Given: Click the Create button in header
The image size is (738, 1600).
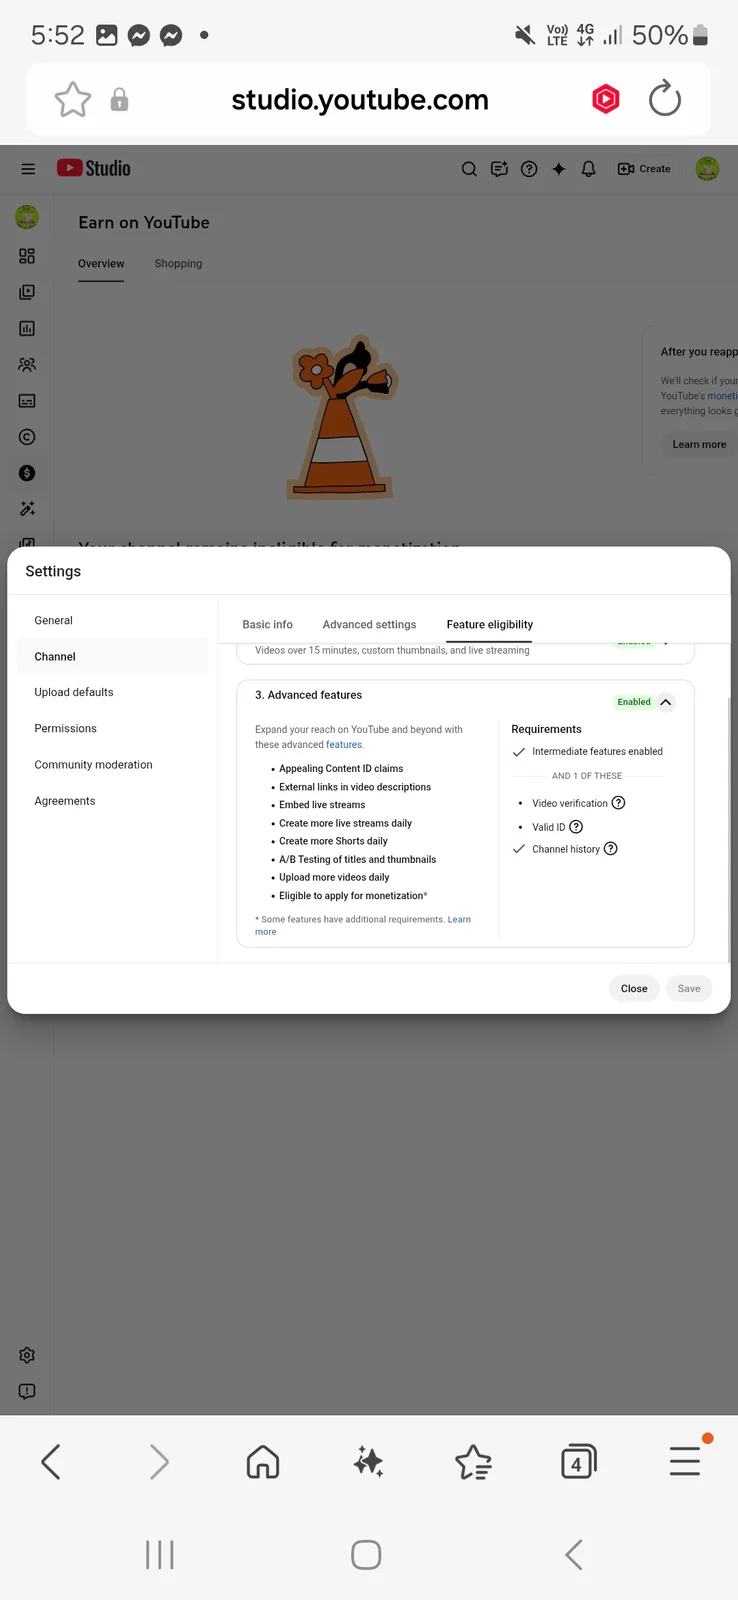Looking at the screenshot, I should coord(644,169).
